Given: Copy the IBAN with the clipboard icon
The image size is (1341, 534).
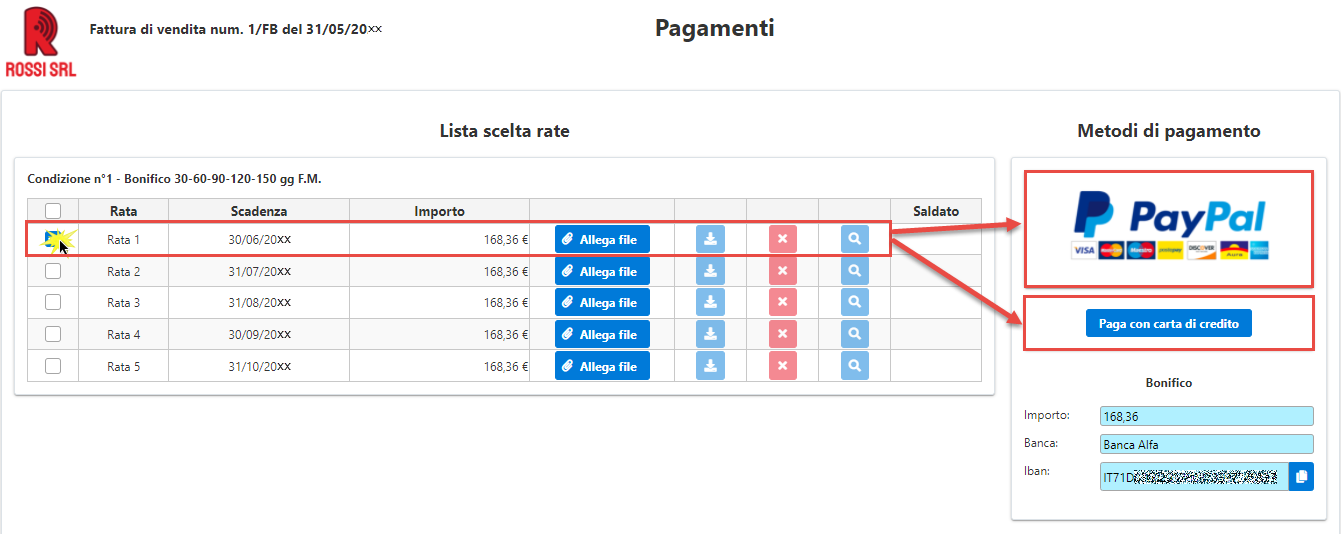Looking at the screenshot, I should (x=1301, y=477).
